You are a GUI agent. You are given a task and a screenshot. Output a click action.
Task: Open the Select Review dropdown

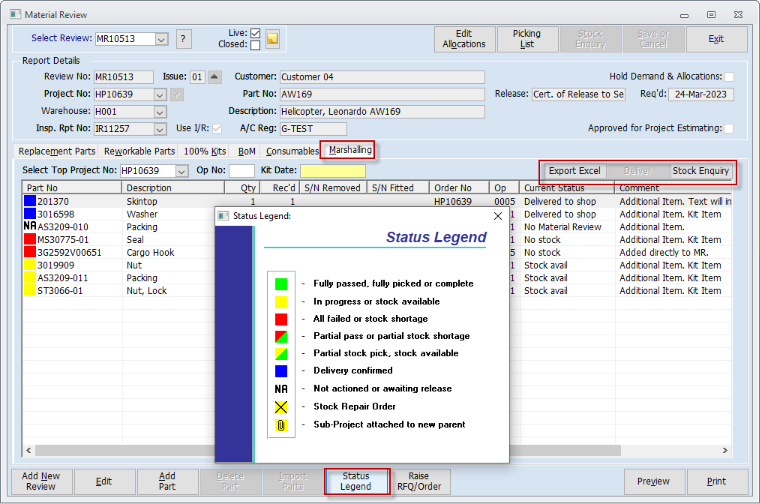[161, 39]
